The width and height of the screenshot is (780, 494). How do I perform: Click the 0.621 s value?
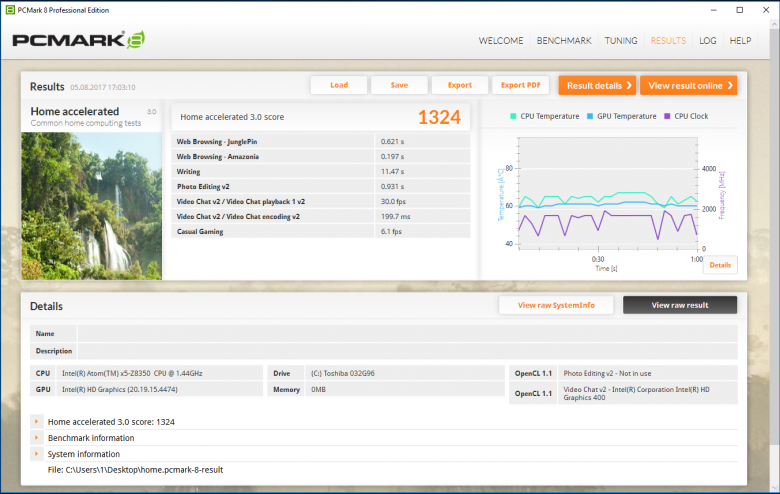pyautogui.click(x=392, y=142)
